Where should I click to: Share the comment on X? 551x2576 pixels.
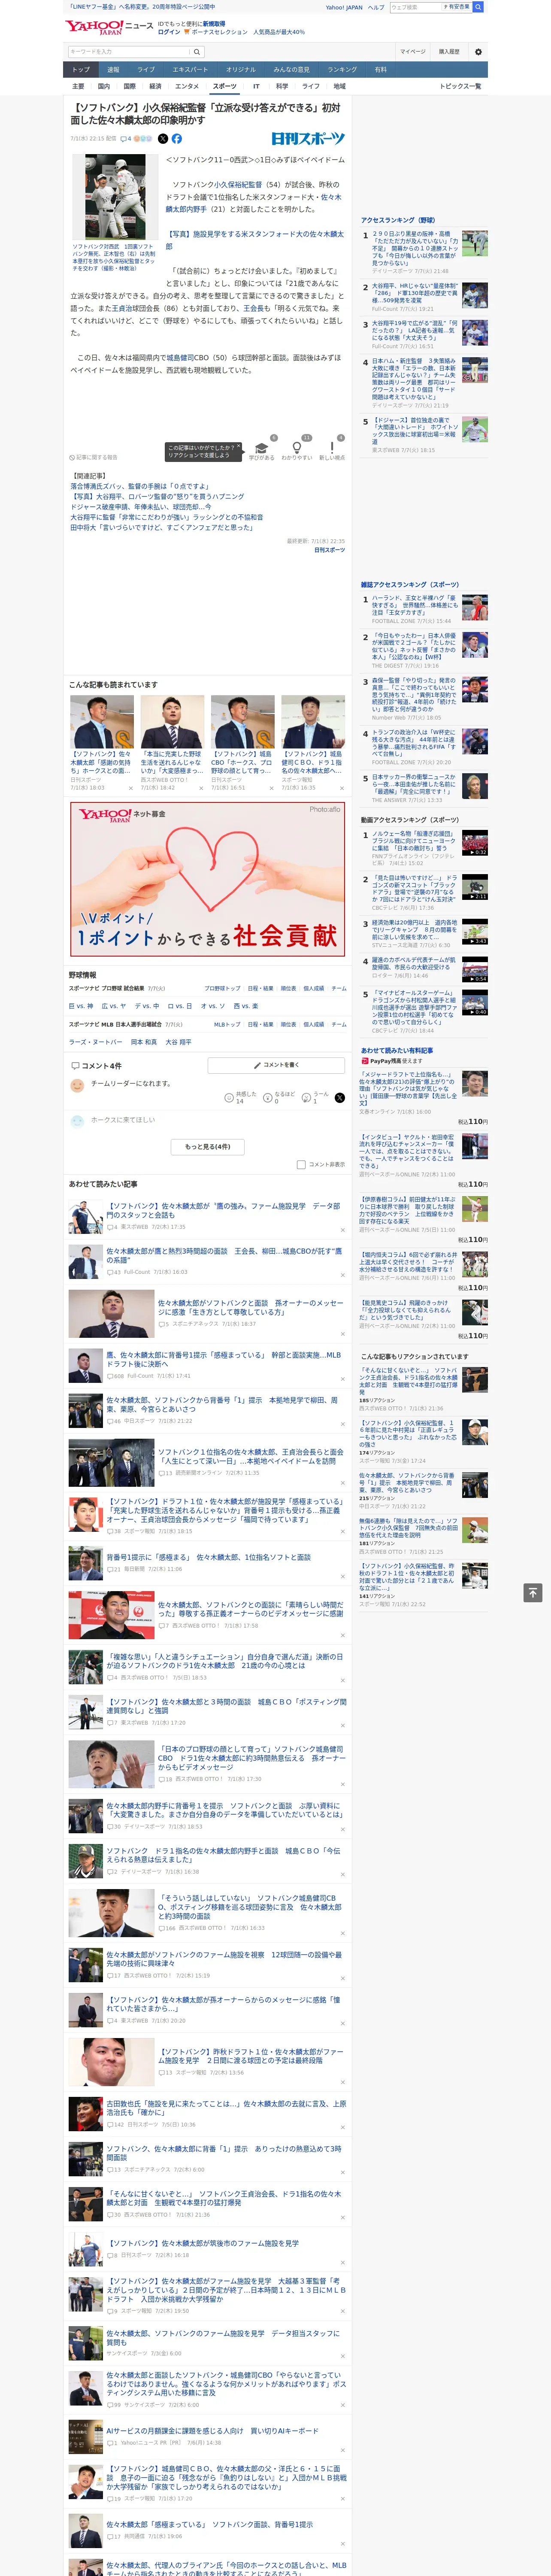click(340, 1098)
